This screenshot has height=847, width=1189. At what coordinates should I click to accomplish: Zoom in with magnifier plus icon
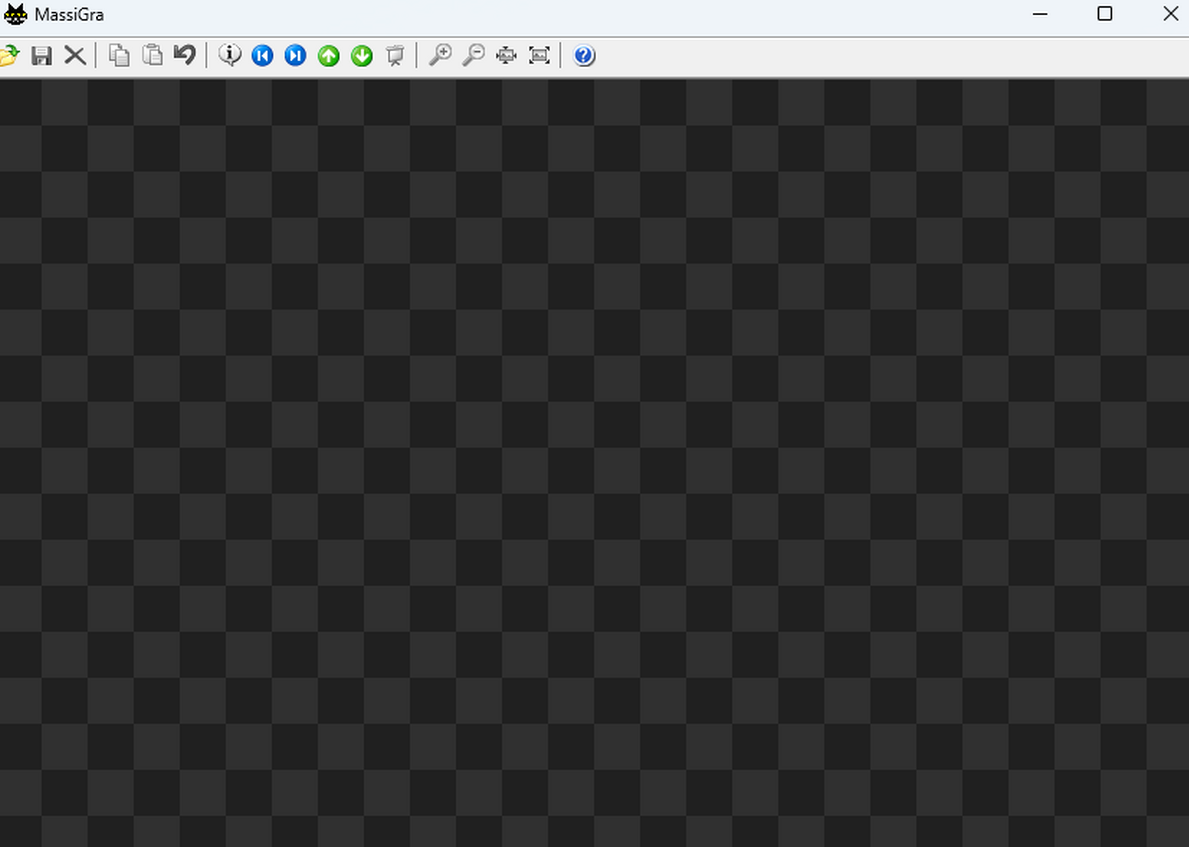coord(440,55)
